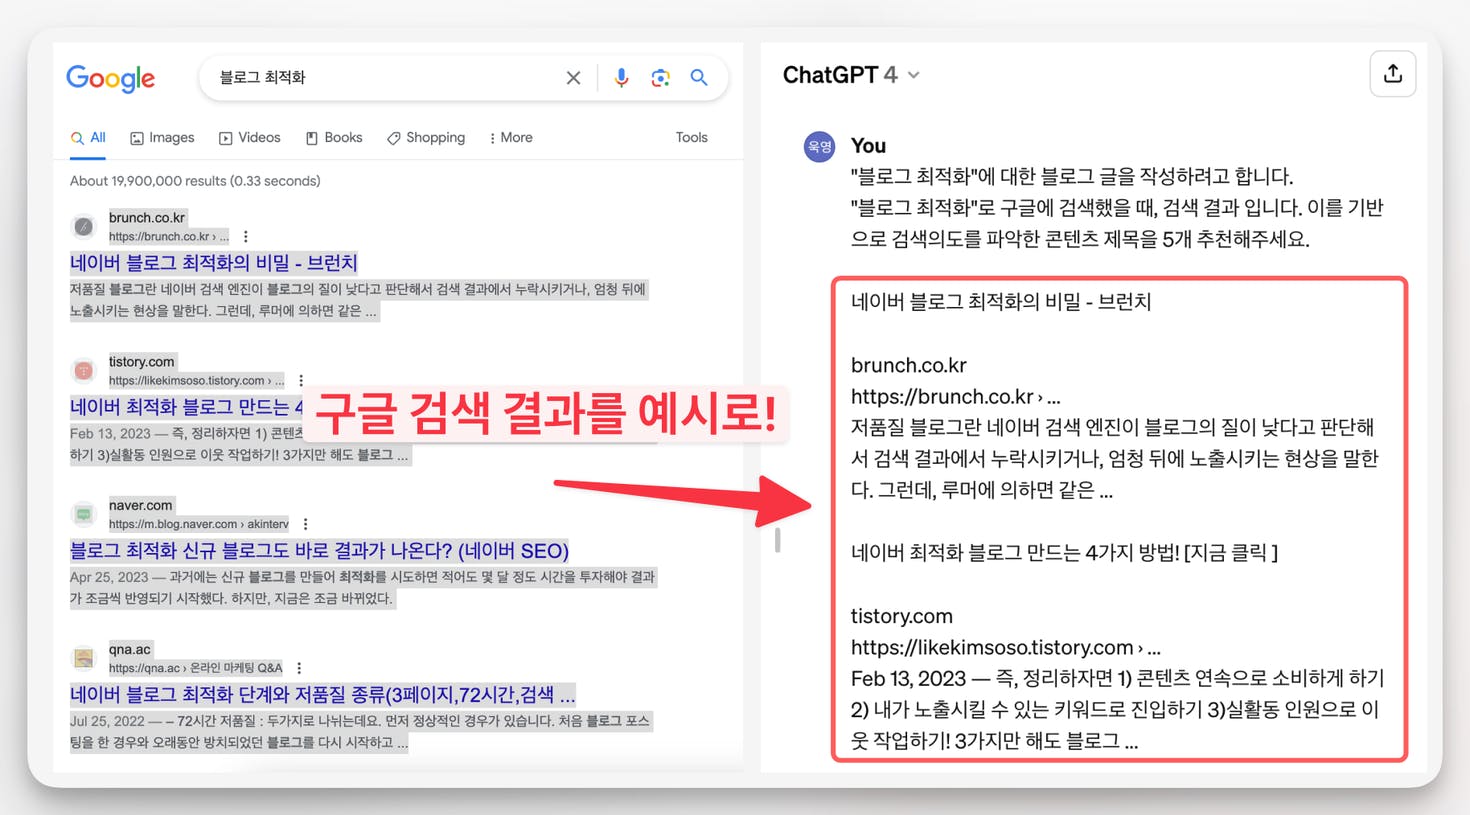
Task: Click the pasted '네이버 최적화 블로그 만드는 4가지 방법!' line
Action: (1064, 553)
